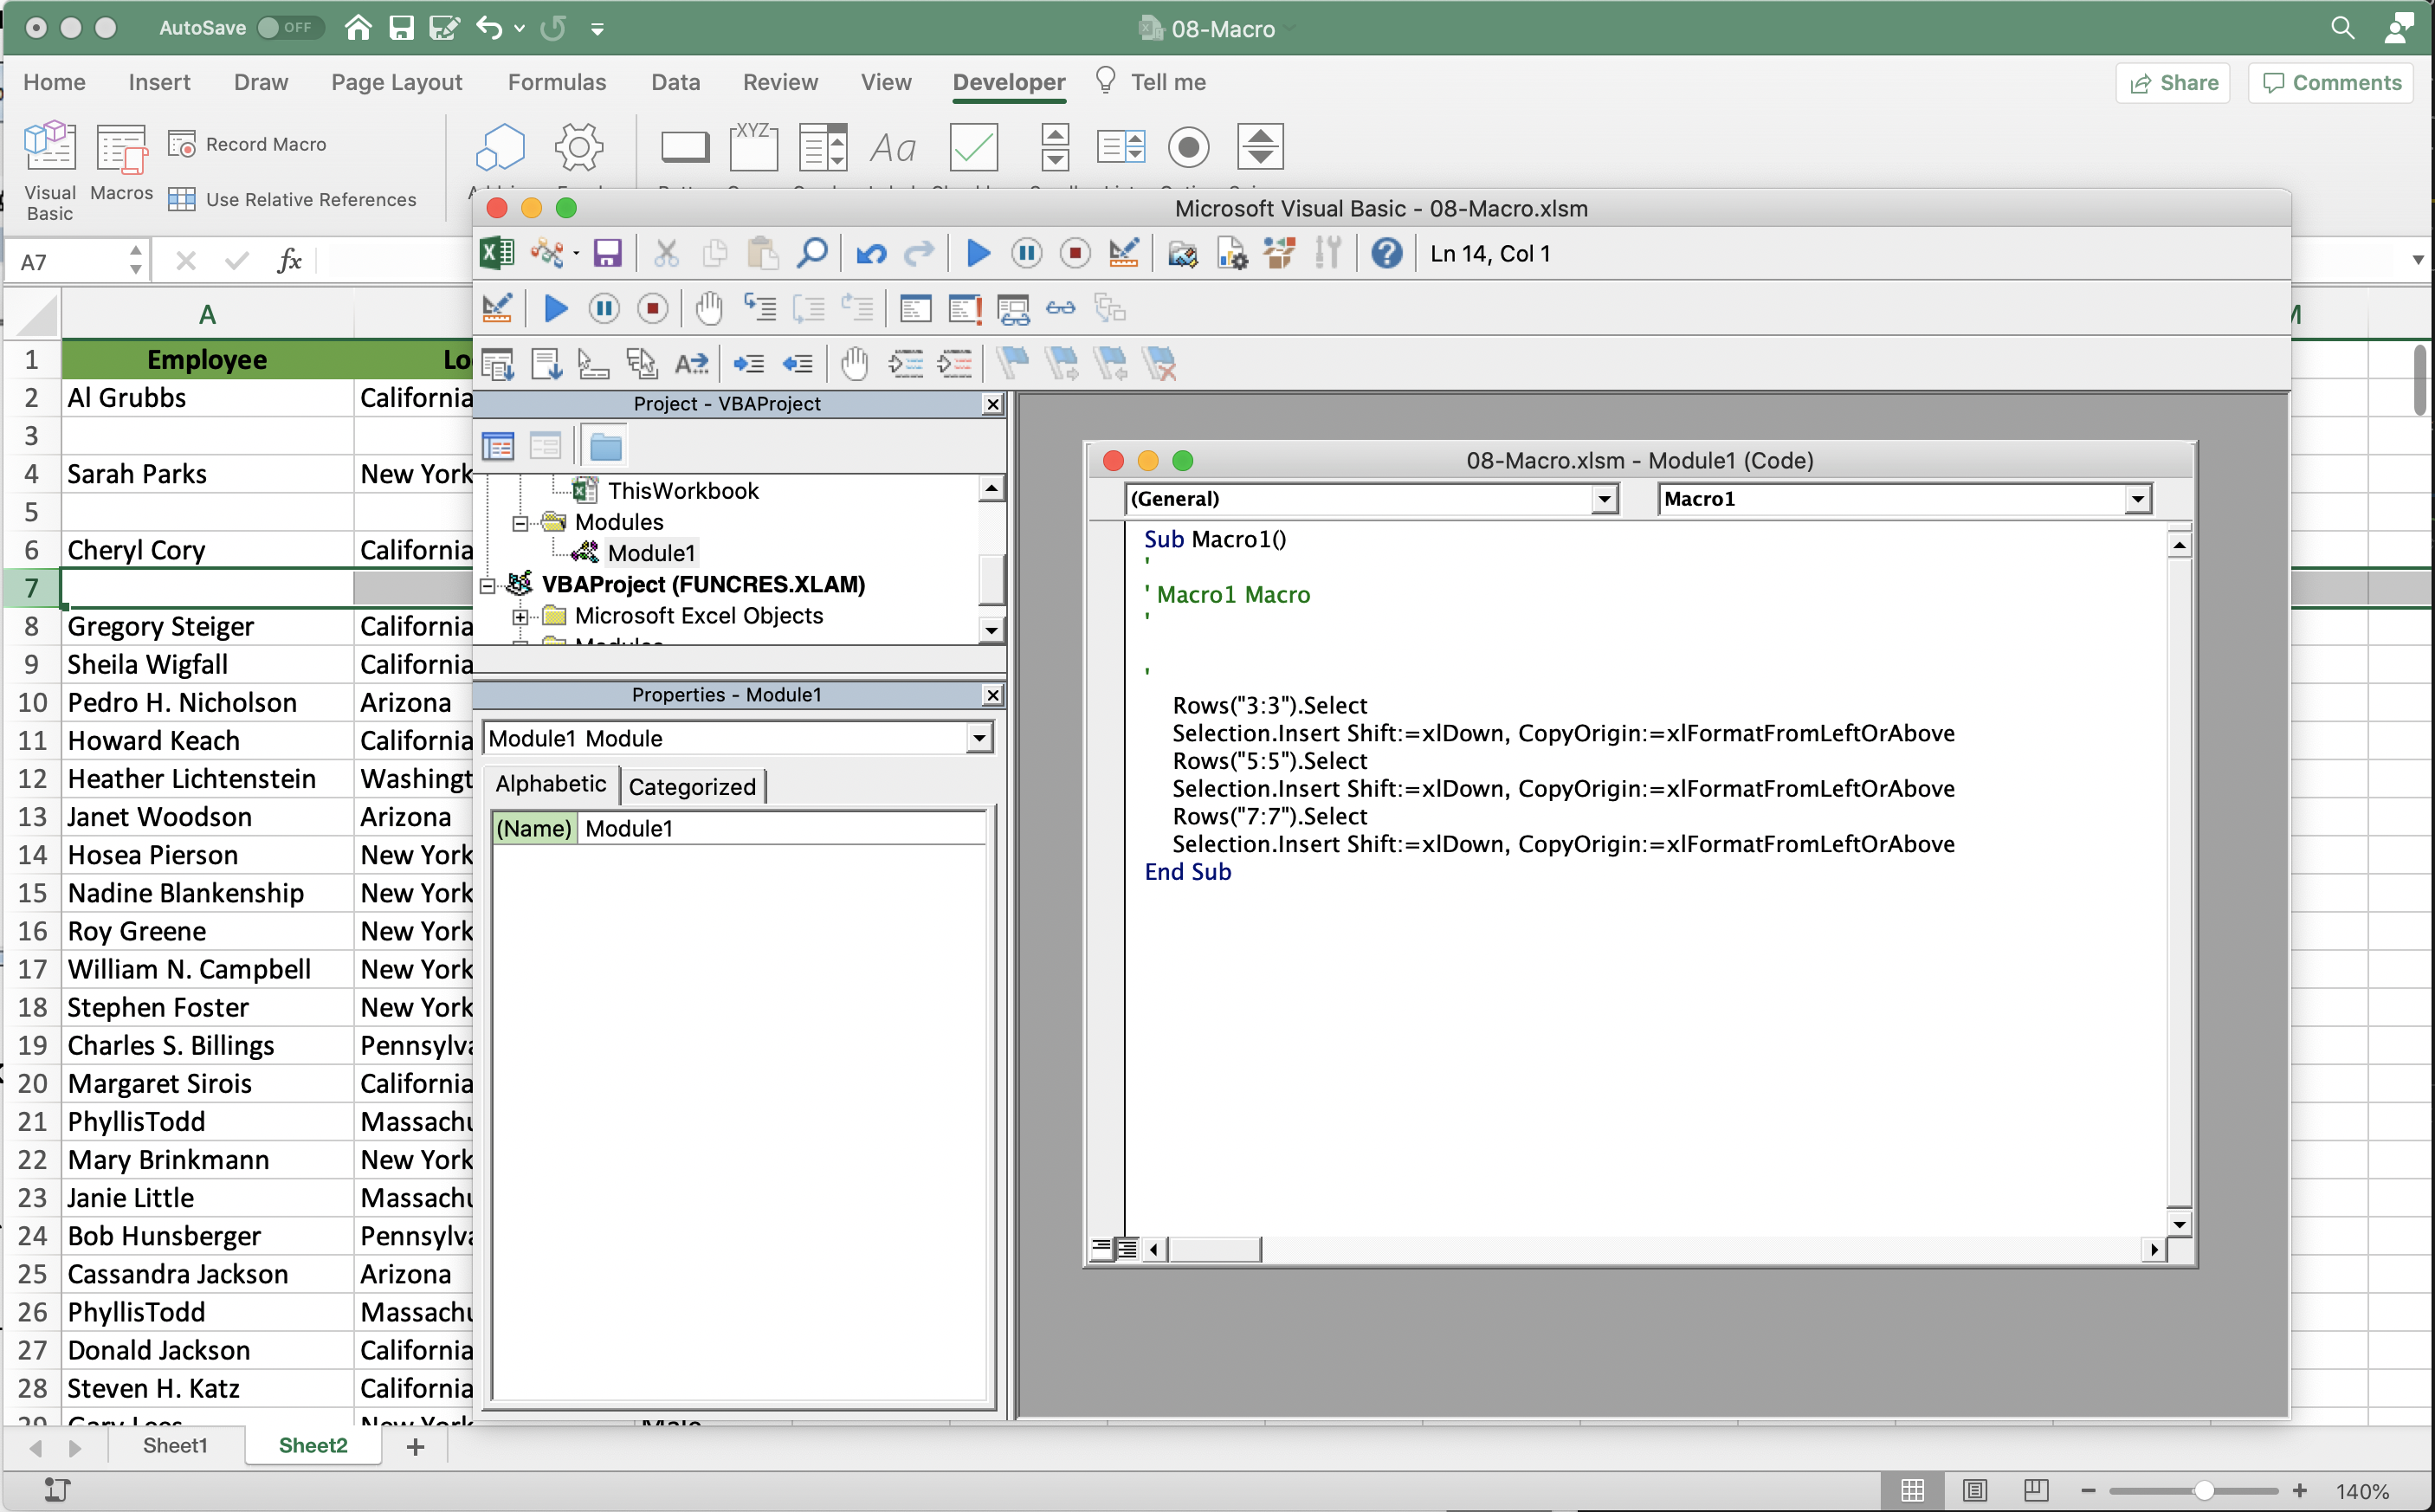The image size is (2435, 1512).
Task: Open the Home ribbon tab
Action: [54, 82]
